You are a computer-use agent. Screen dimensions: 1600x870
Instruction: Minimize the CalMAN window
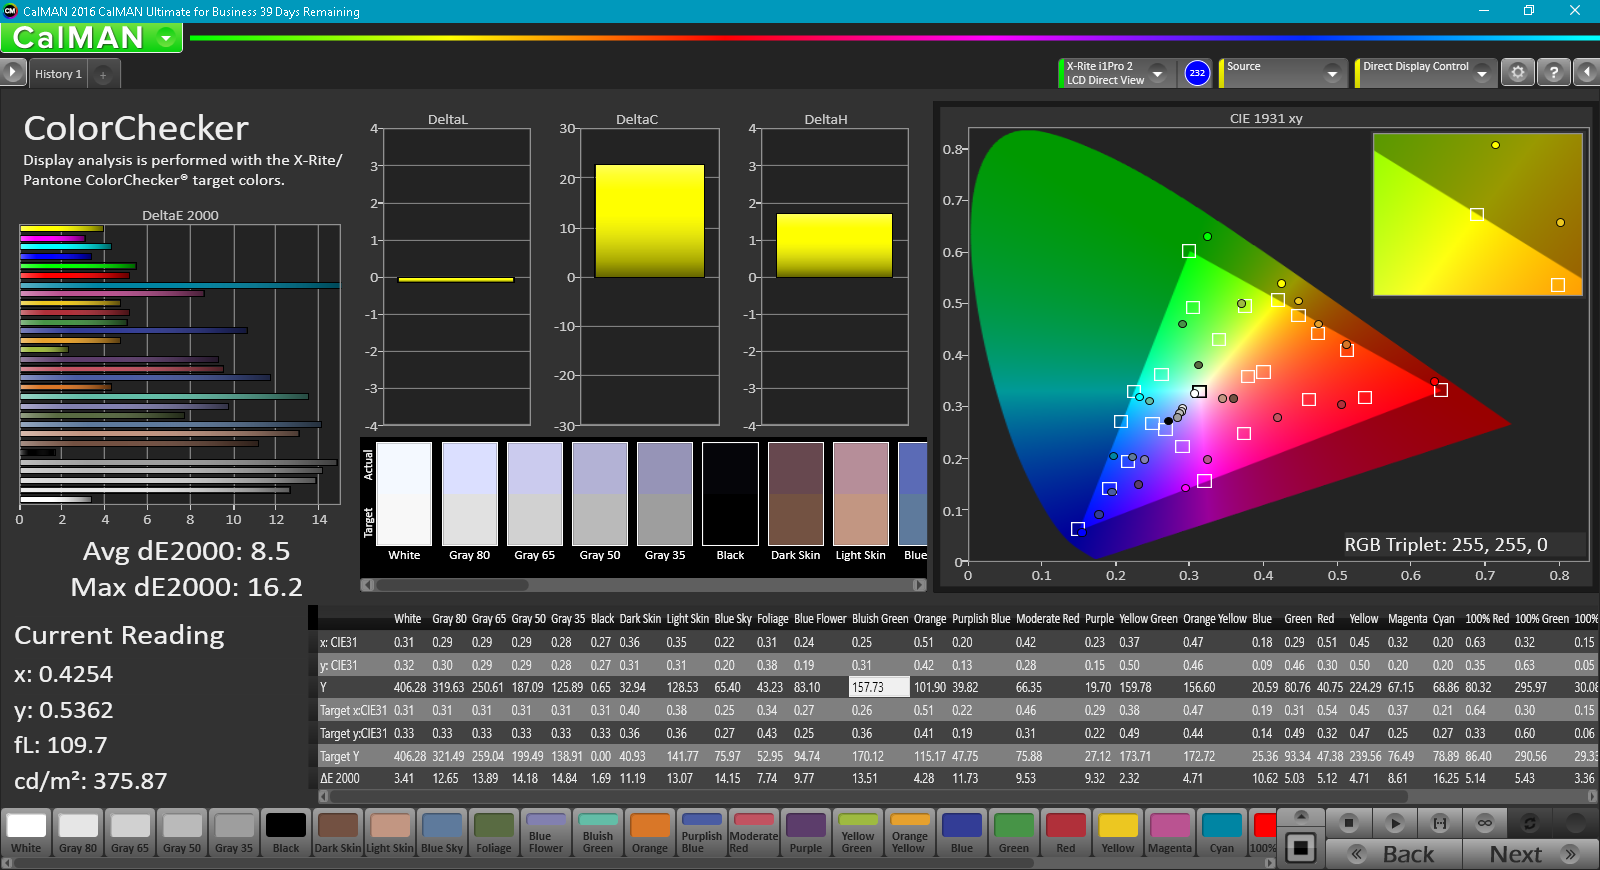1483,11
